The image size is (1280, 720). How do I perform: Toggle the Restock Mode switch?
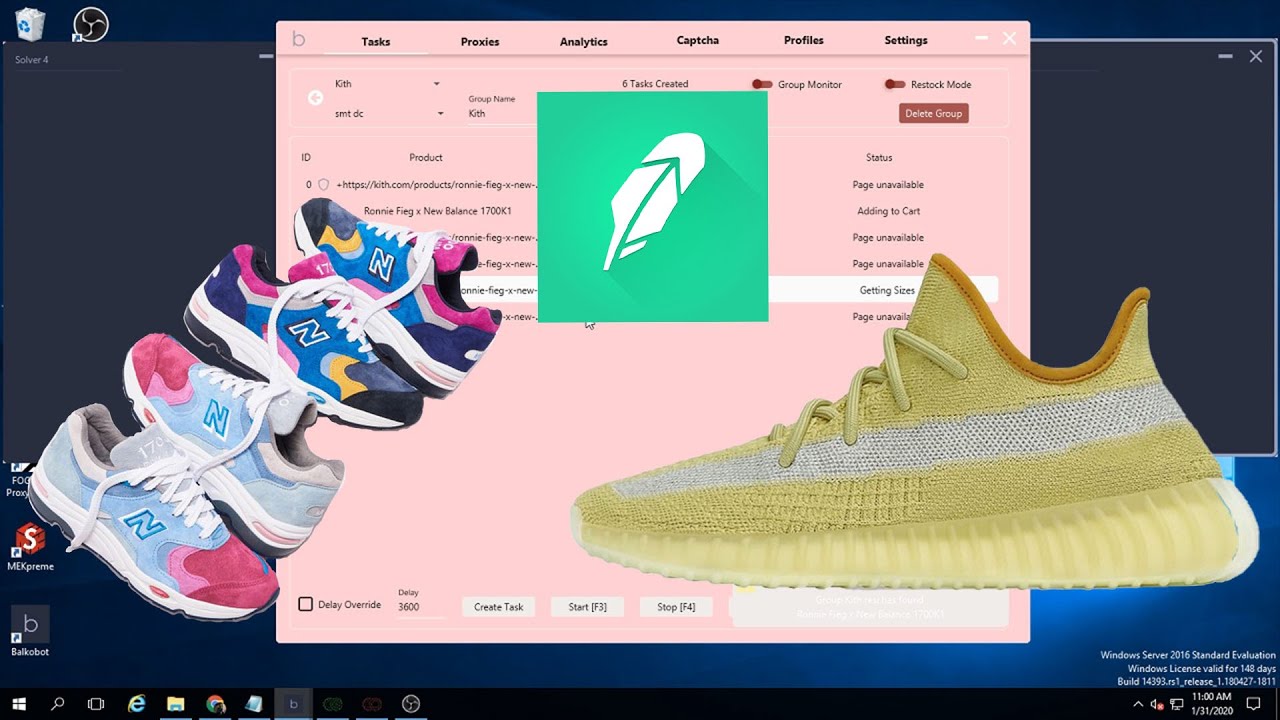(895, 85)
